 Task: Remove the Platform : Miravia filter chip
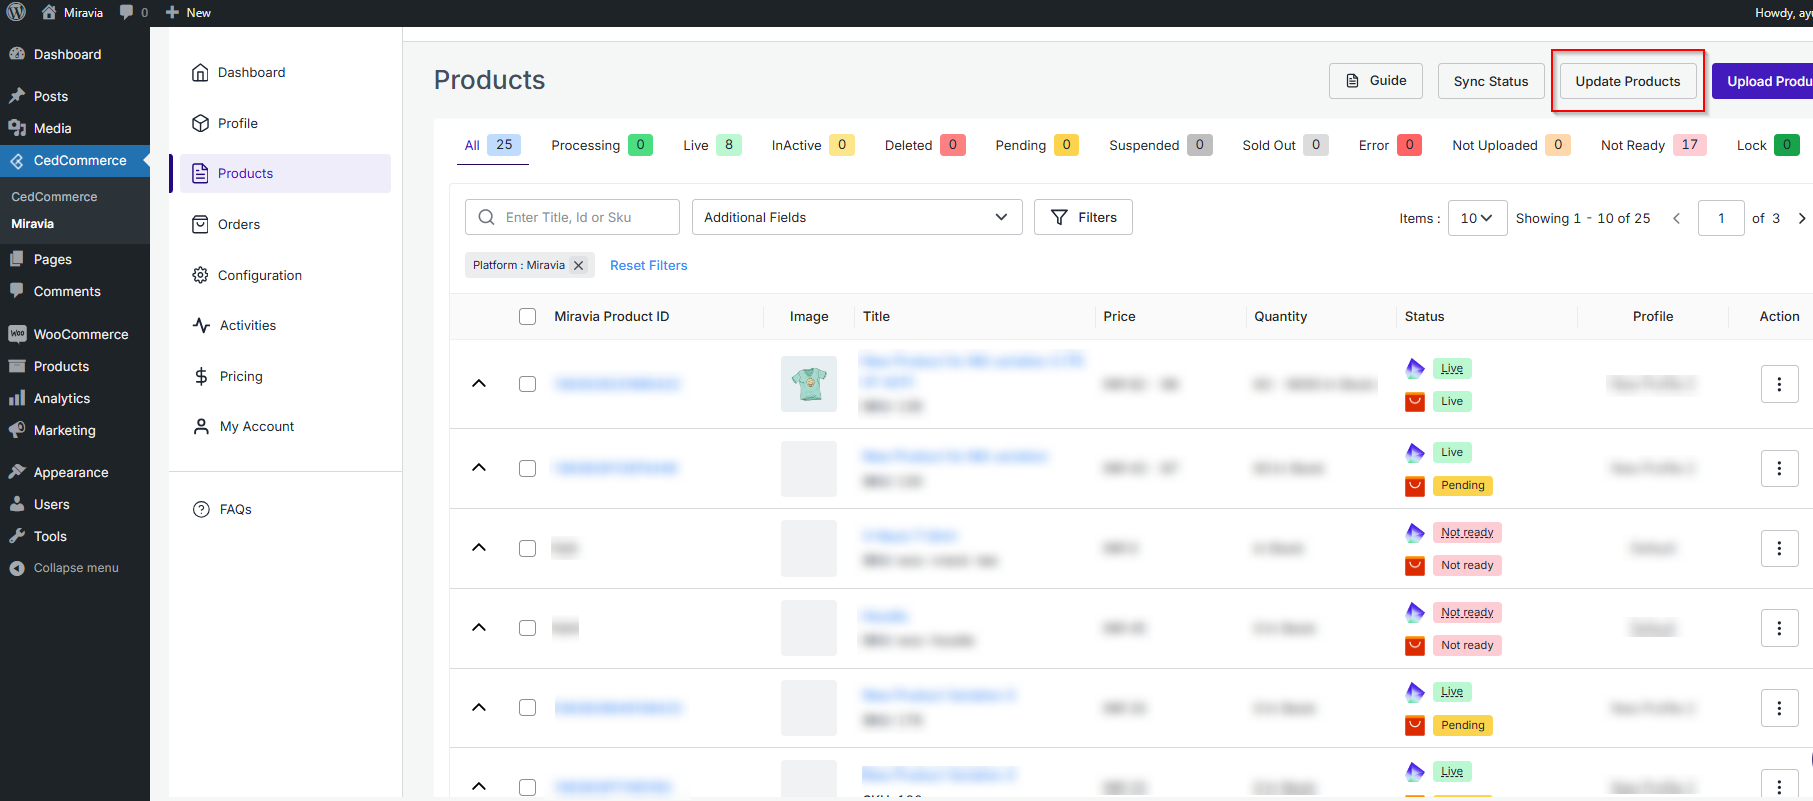tap(578, 265)
